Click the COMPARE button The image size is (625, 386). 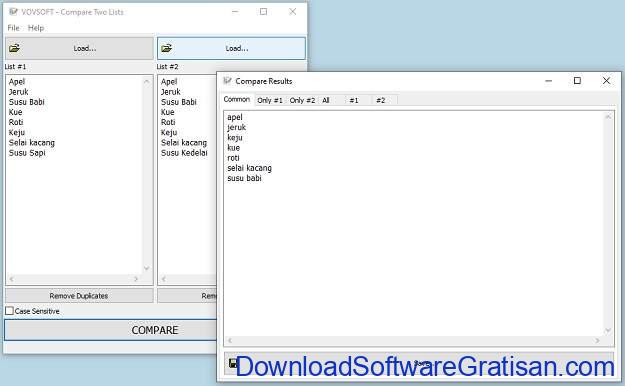click(111, 330)
